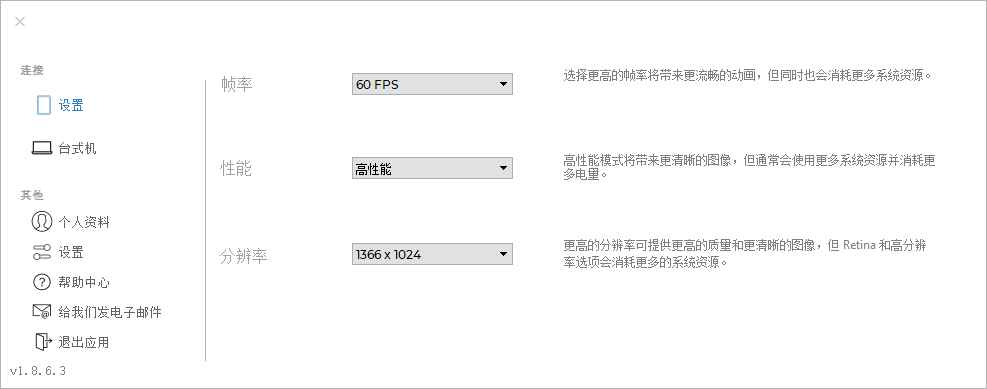The width and height of the screenshot is (987, 389).
Task: Click the 退出应用 button
Action: coord(84,342)
